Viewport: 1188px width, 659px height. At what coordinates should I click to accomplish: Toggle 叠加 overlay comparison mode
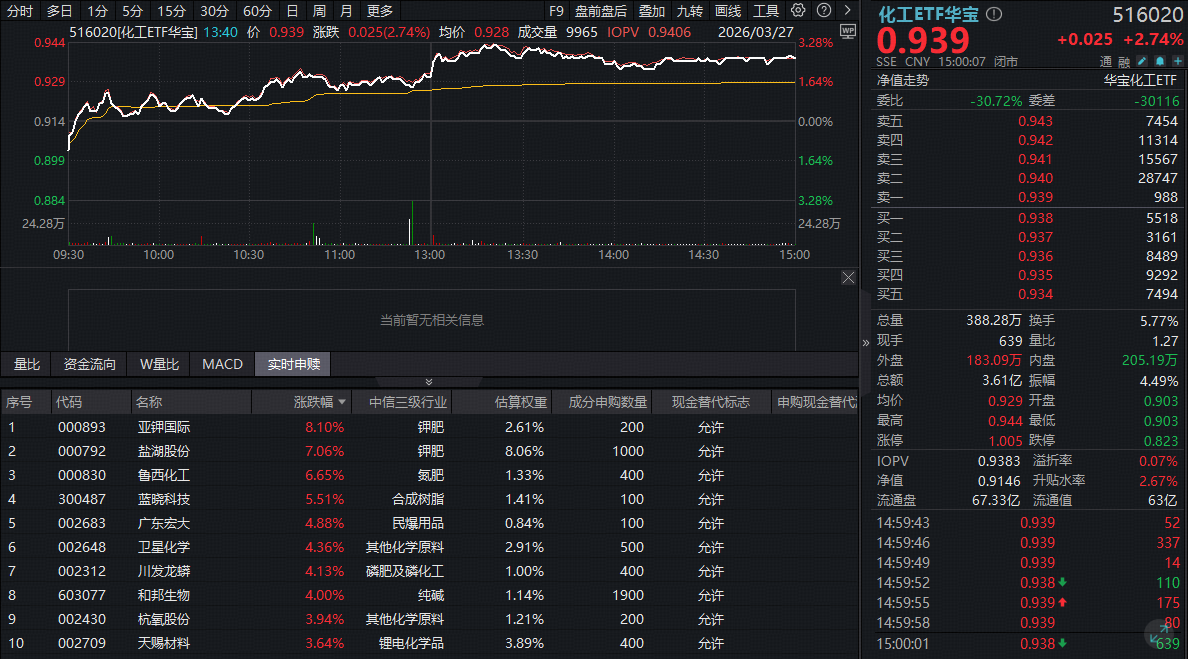[652, 11]
